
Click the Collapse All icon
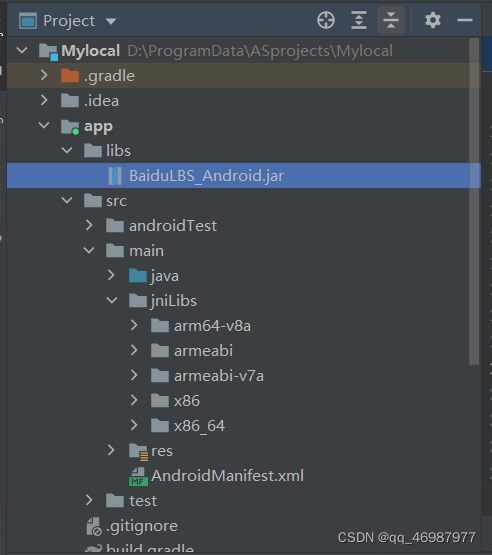(391, 20)
